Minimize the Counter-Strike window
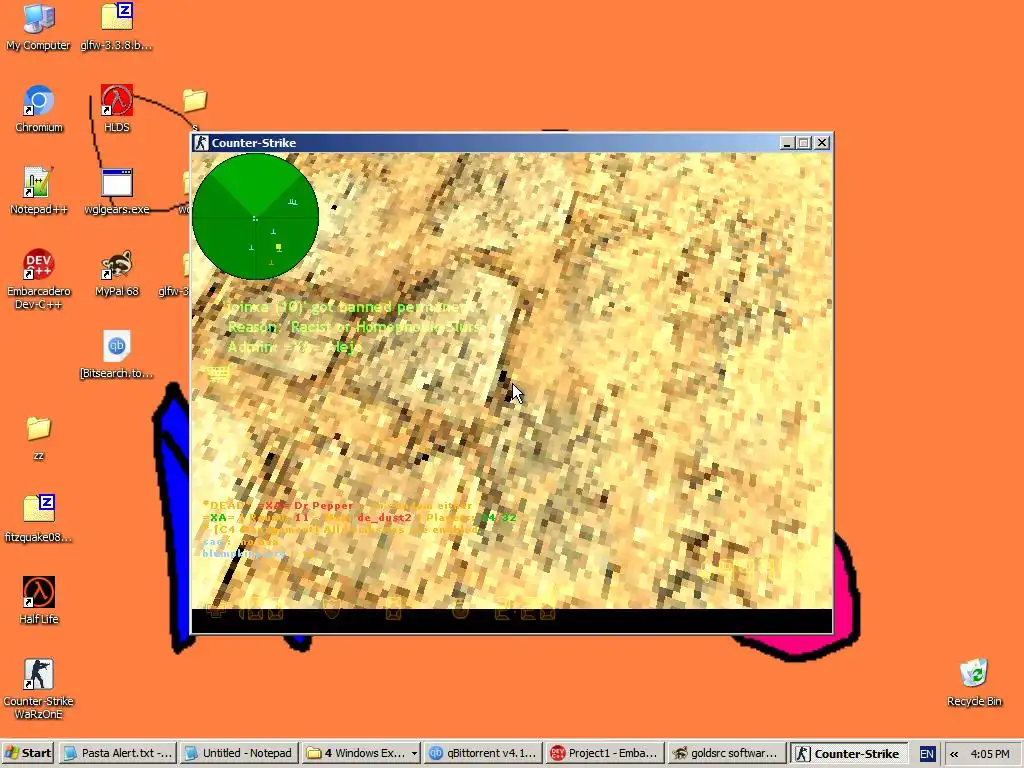The image size is (1024, 768). coord(787,143)
